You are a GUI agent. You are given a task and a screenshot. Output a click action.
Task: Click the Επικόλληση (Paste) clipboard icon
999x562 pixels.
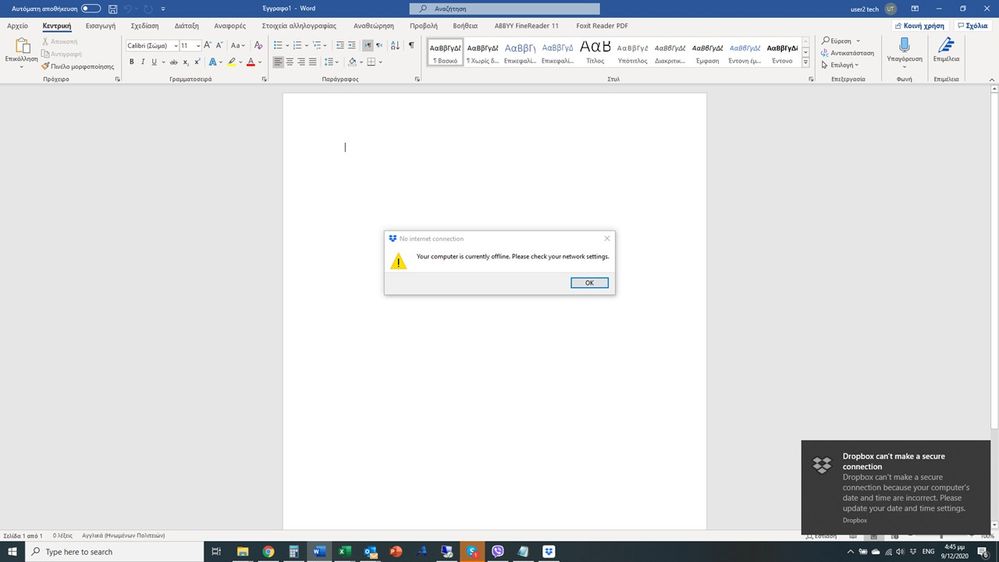pyautogui.click(x=22, y=46)
